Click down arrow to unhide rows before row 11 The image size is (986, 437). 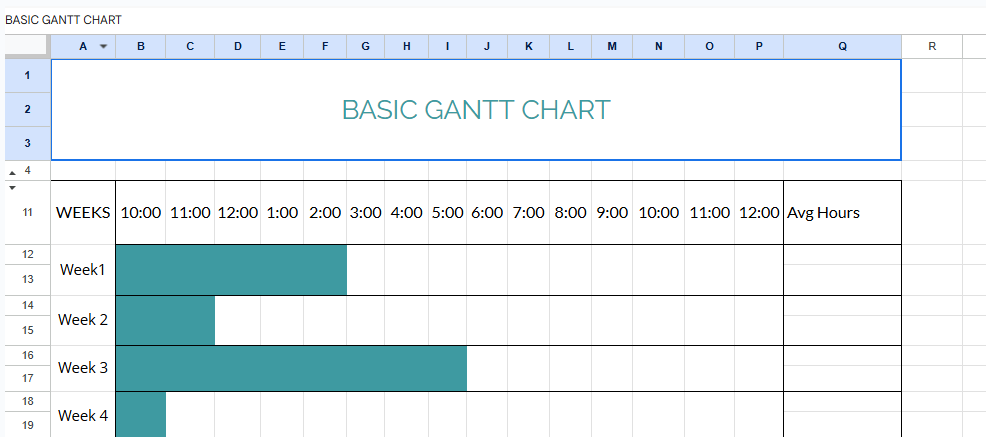[x=12, y=186]
